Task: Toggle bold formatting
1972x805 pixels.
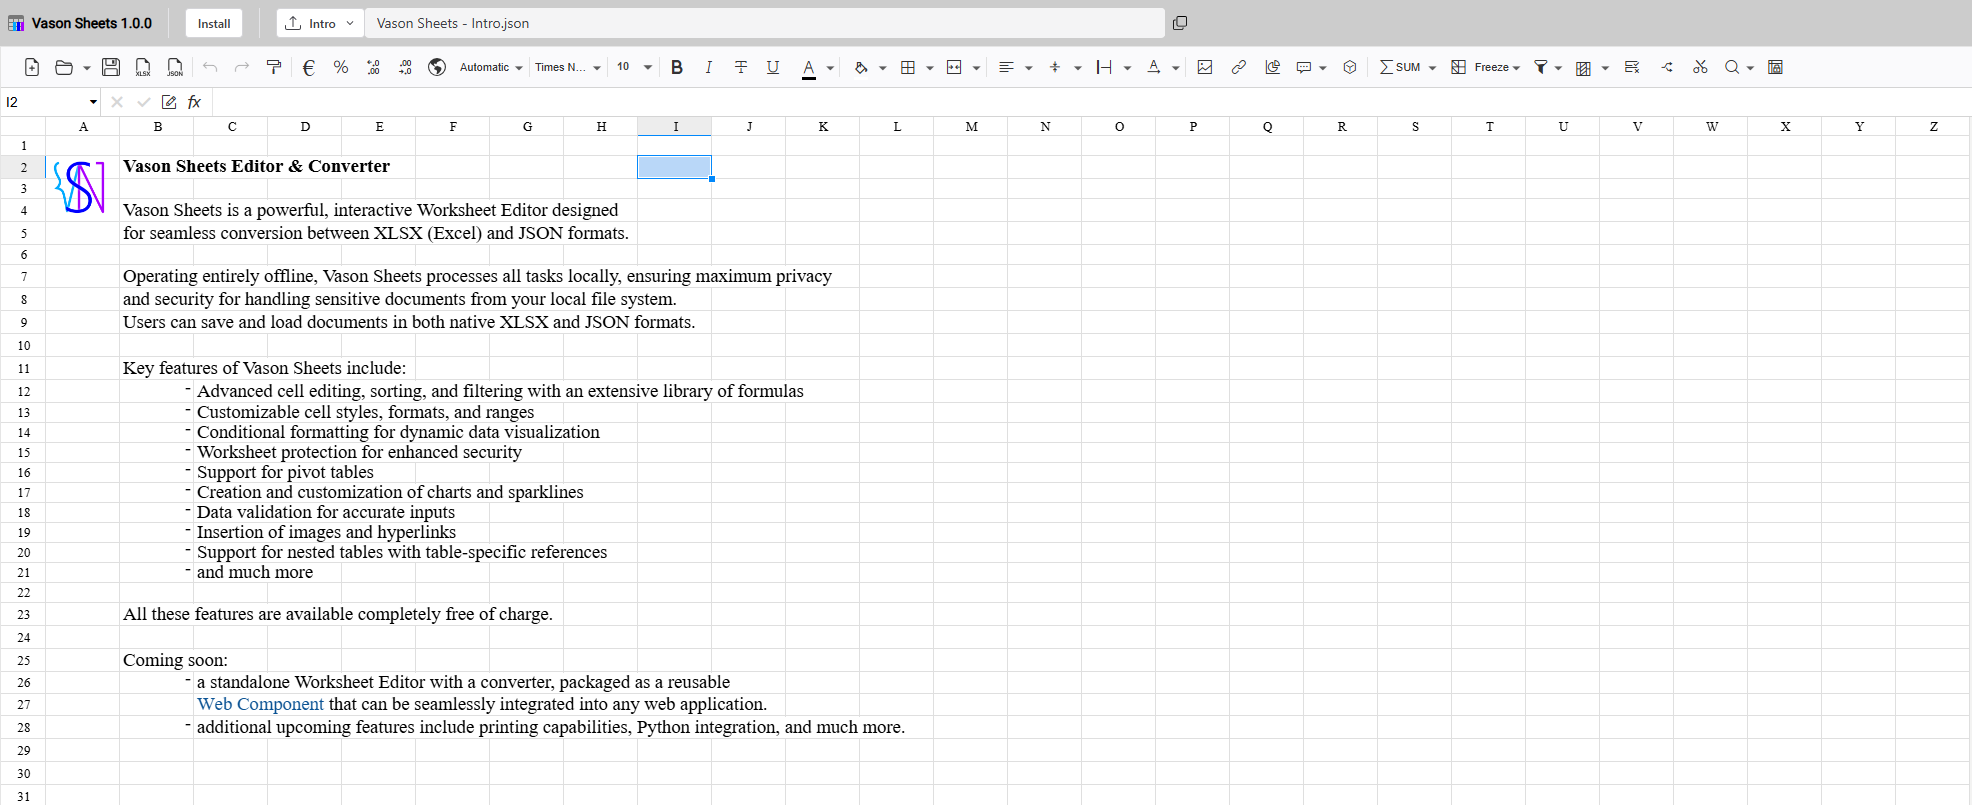Action: tap(677, 67)
